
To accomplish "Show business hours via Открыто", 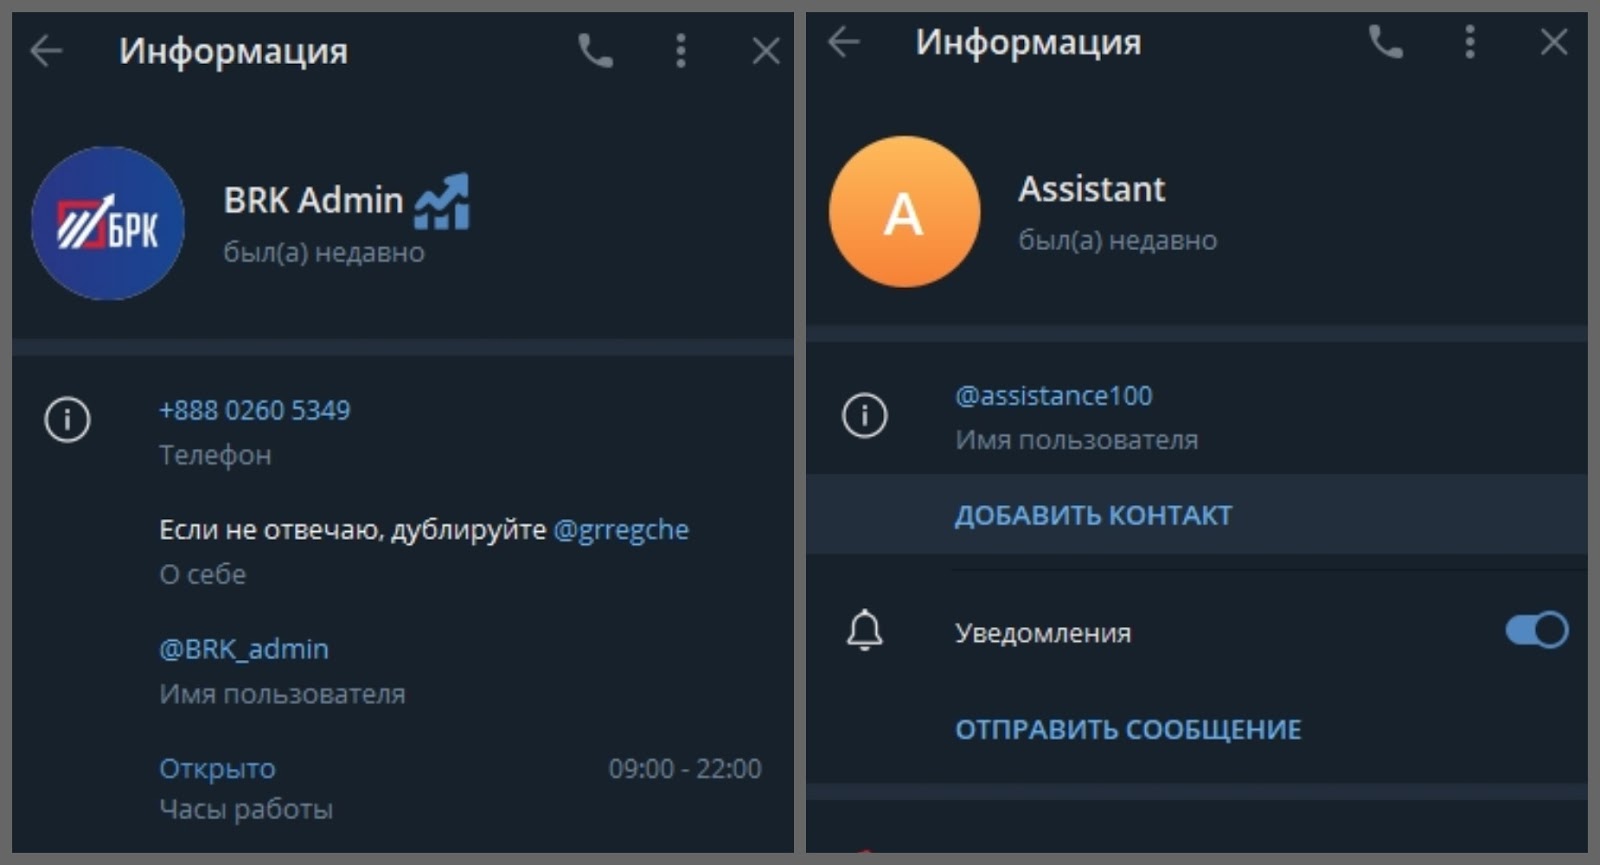I will point(217,768).
